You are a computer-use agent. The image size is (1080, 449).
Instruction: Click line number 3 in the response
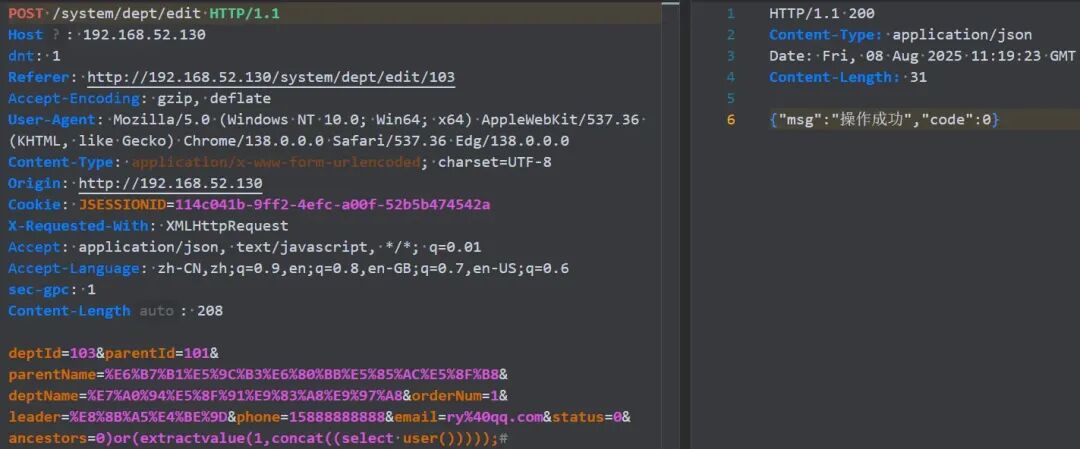click(x=730, y=56)
